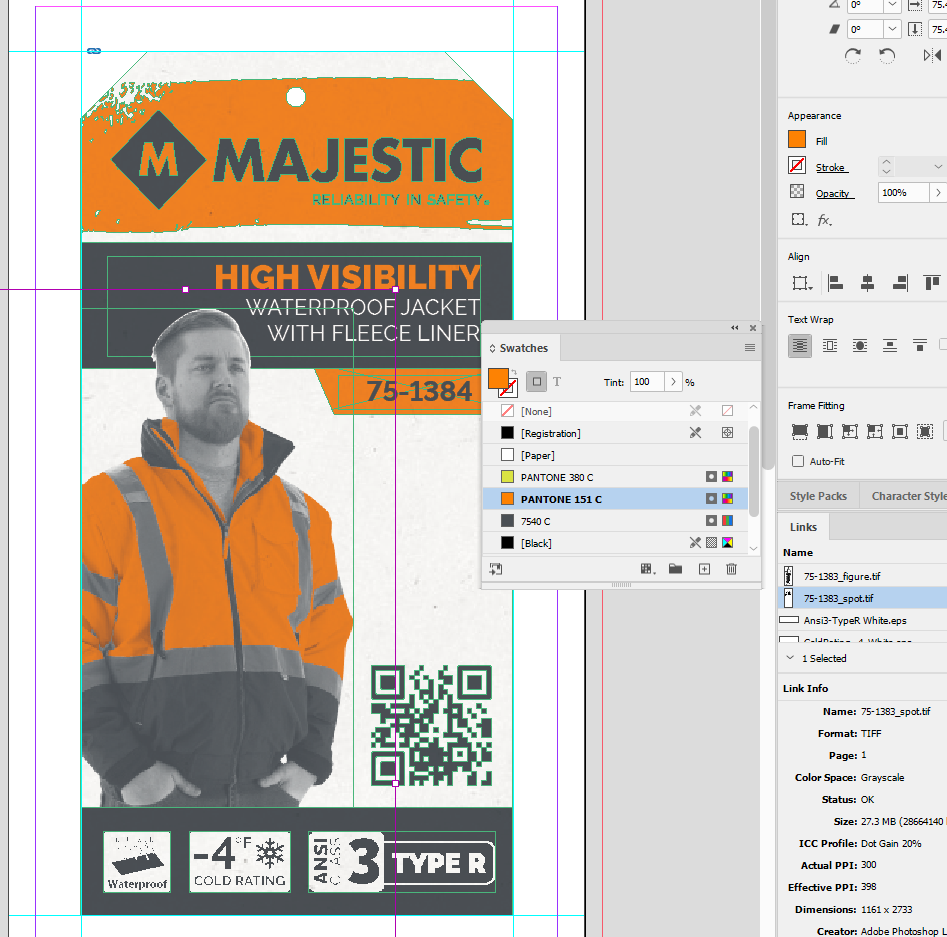Fit content to frame
Viewport: 947px width, 937px height.
point(850,431)
